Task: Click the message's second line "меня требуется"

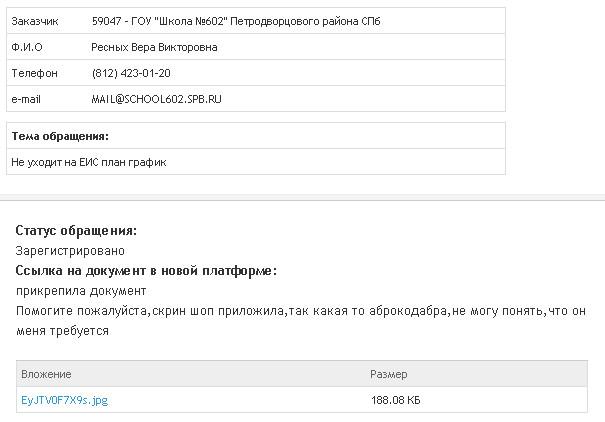Action: (62, 331)
